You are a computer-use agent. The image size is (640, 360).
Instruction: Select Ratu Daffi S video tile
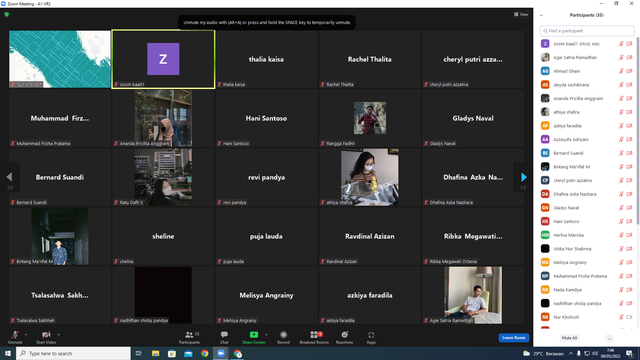pyautogui.click(x=163, y=177)
